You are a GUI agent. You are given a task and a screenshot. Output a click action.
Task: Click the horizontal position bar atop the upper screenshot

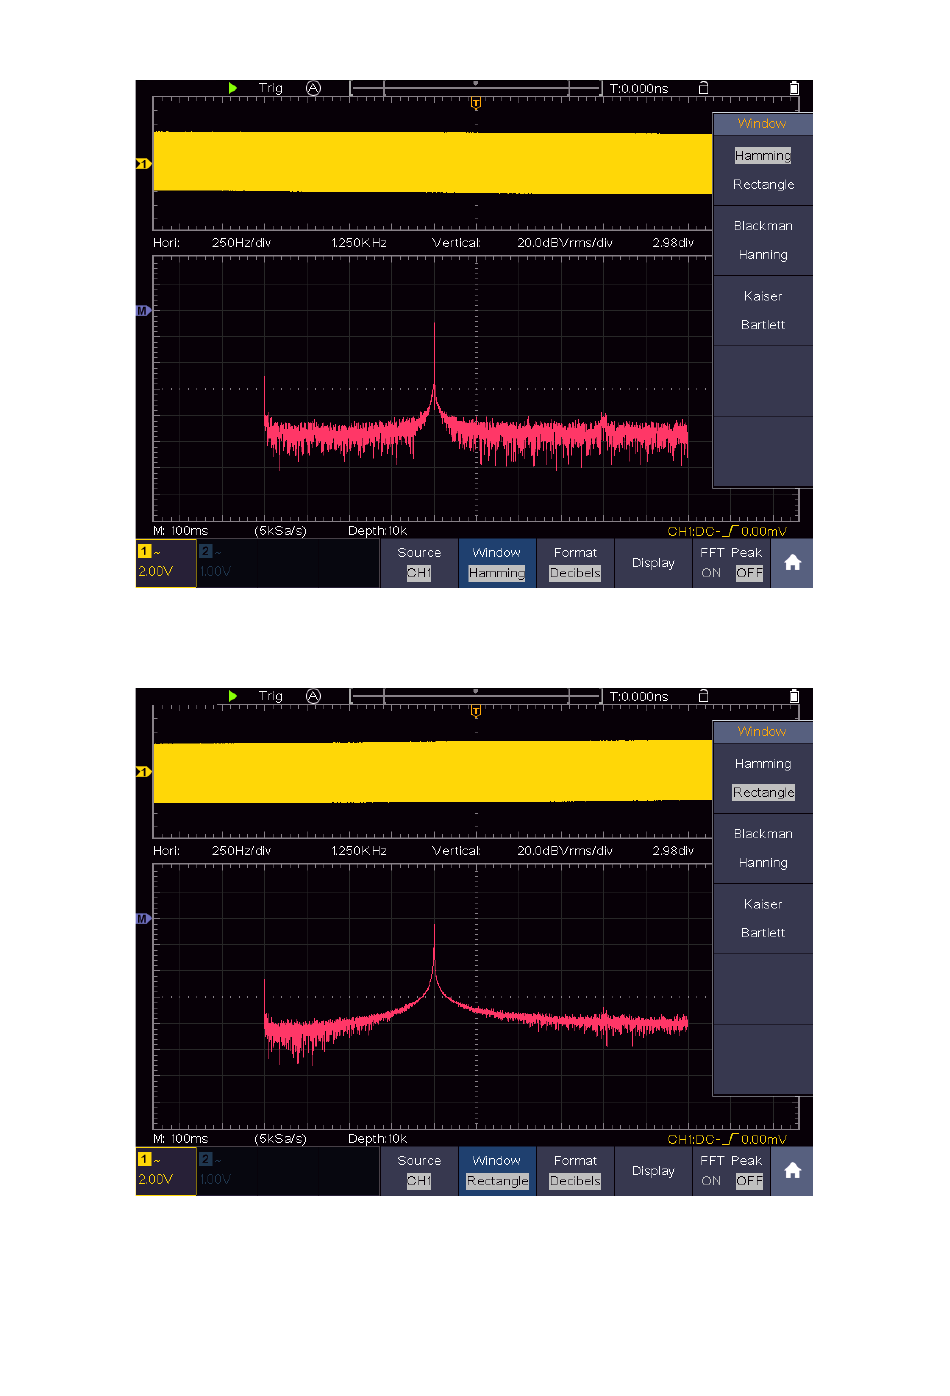click(x=476, y=89)
